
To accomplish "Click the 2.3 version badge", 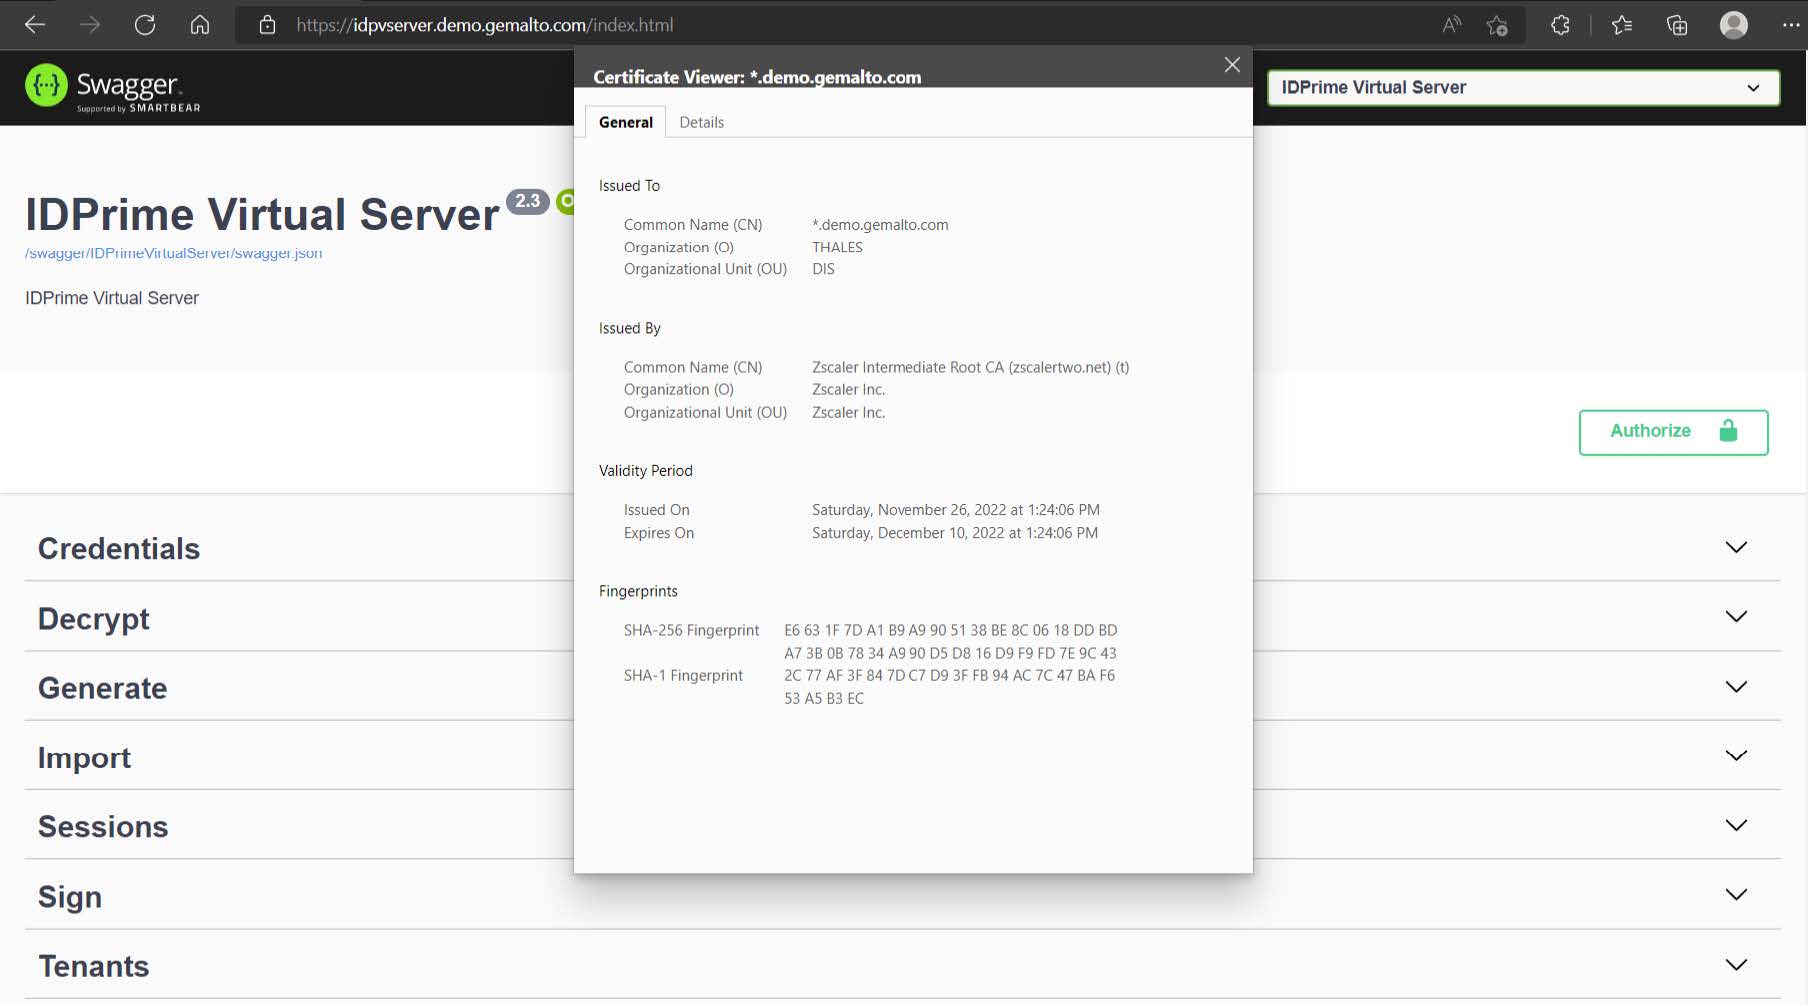I will pos(527,201).
